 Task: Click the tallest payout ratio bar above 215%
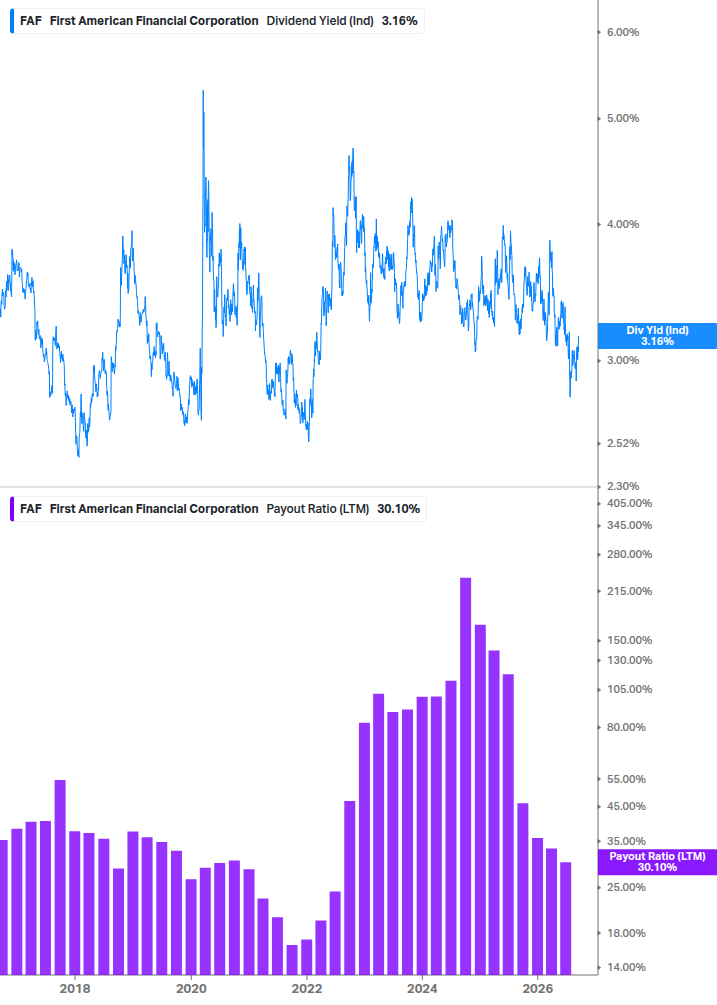click(466, 776)
